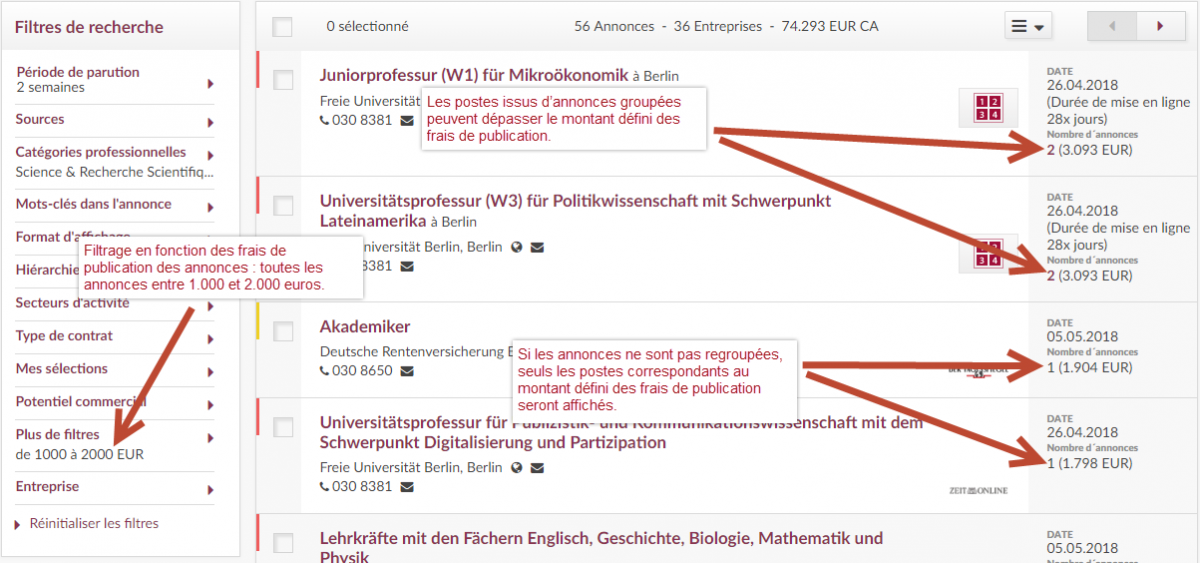Click the phone icon in Publizistik professor row
This screenshot has height=563, width=1200.
tap(324, 487)
